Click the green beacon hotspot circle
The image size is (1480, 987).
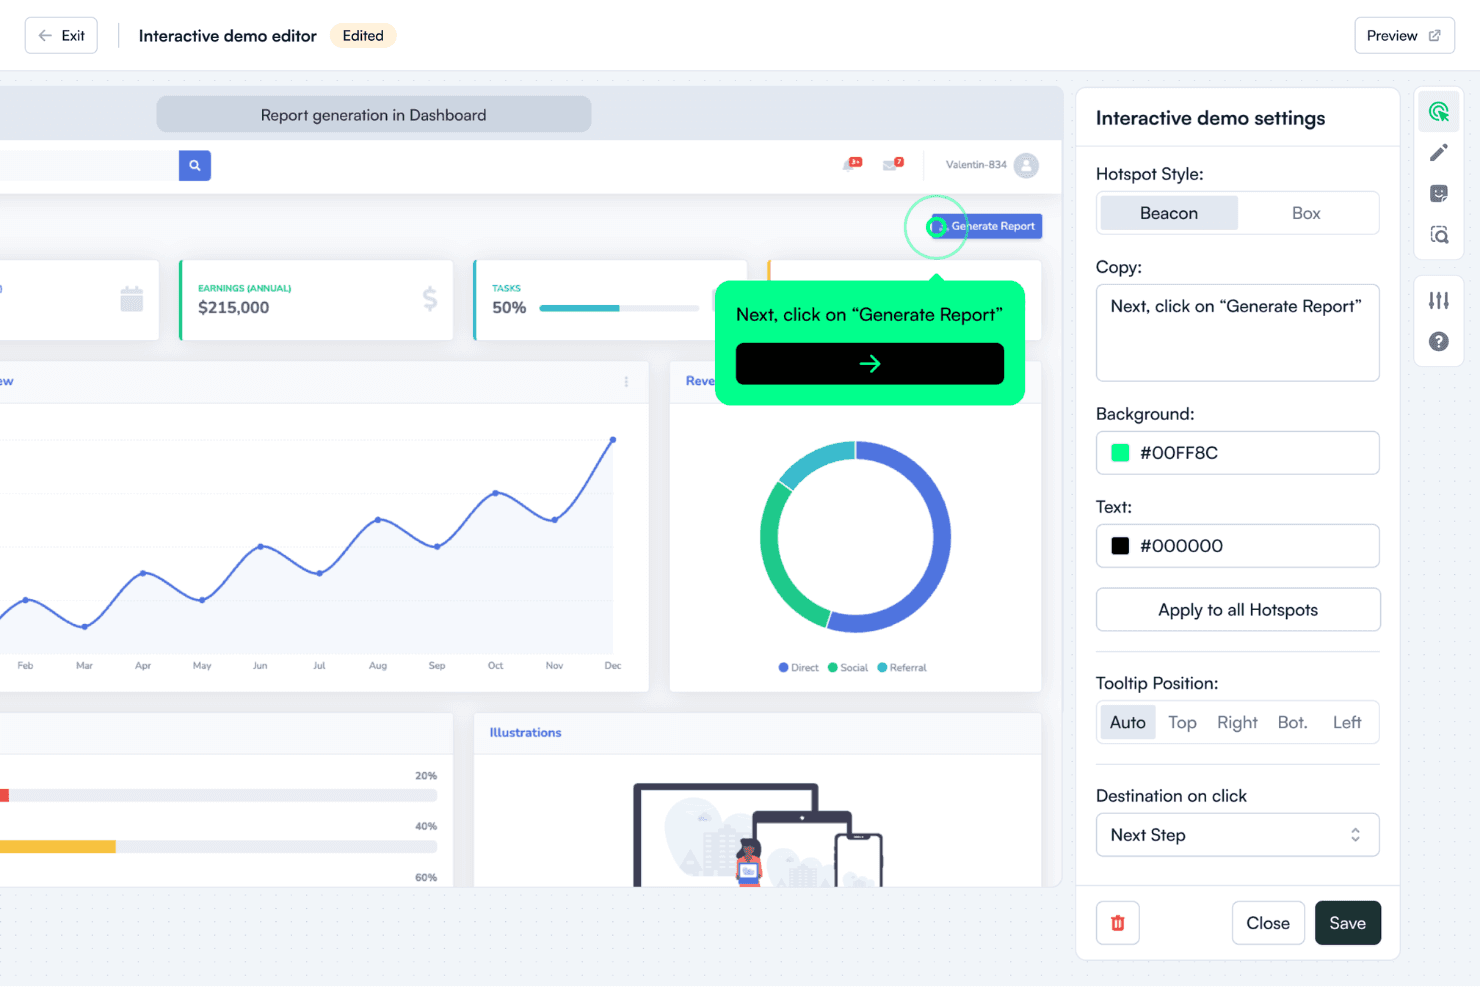936,227
